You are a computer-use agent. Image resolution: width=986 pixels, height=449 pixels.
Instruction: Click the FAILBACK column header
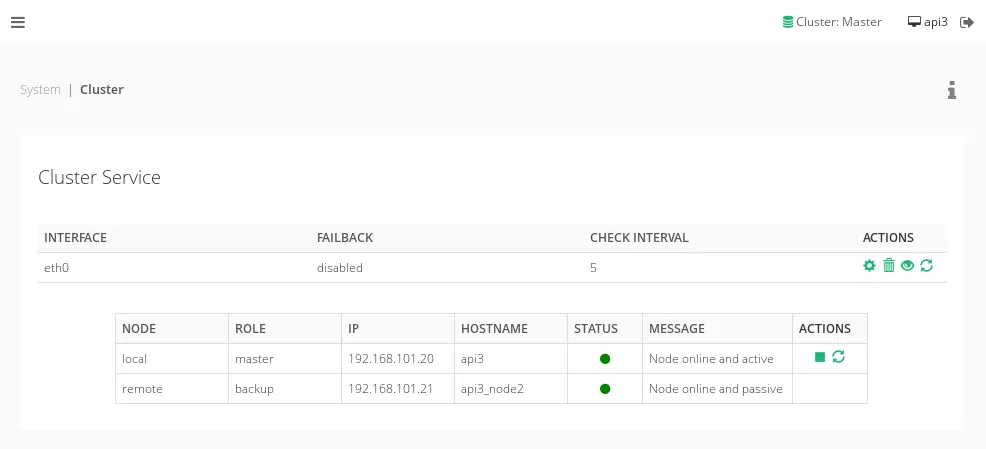point(345,238)
